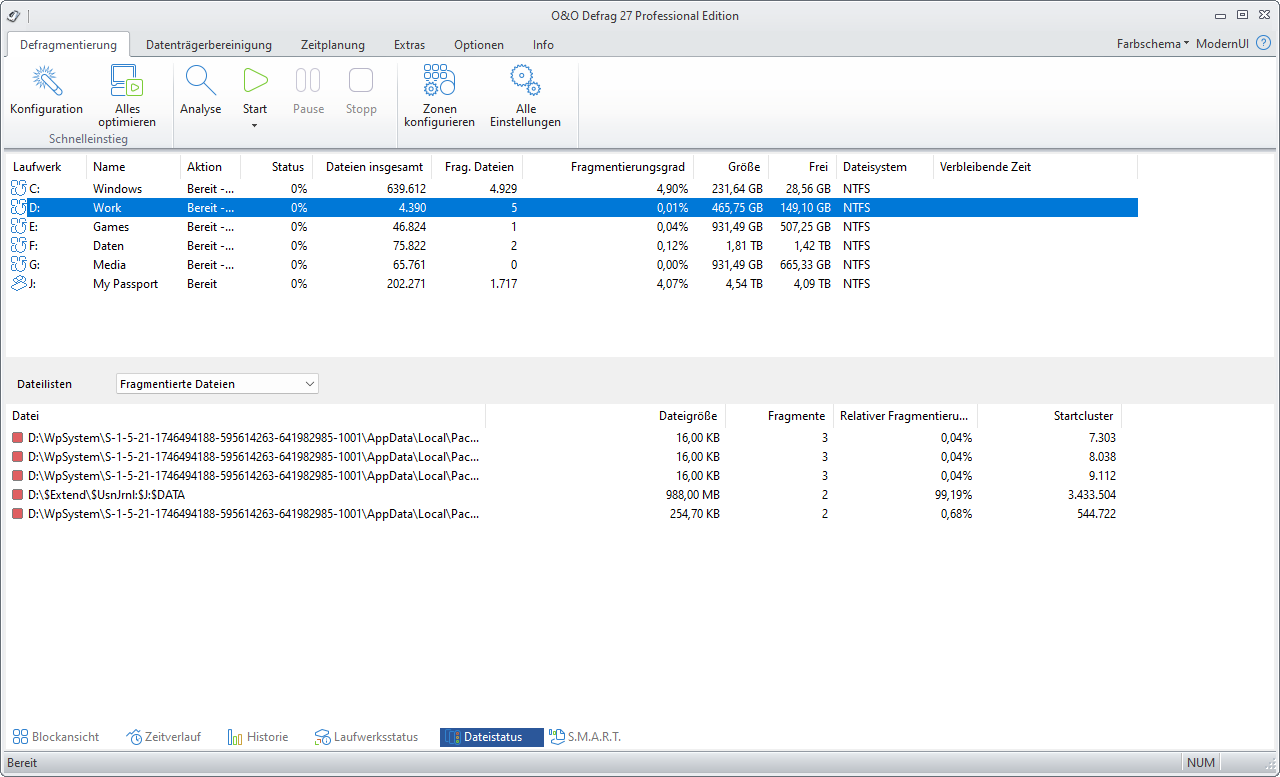This screenshot has width=1280, height=777.
Task: Open the Extras ribbon tab
Action: pyautogui.click(x=409, y=45)
